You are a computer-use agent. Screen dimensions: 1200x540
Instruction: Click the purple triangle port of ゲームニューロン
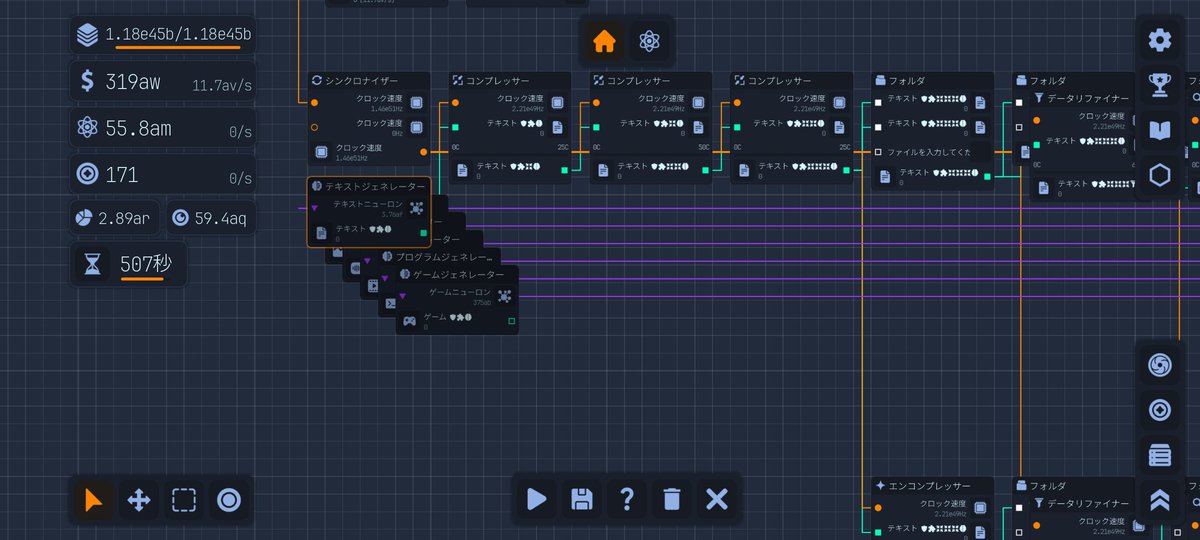(x=402, y=296)
